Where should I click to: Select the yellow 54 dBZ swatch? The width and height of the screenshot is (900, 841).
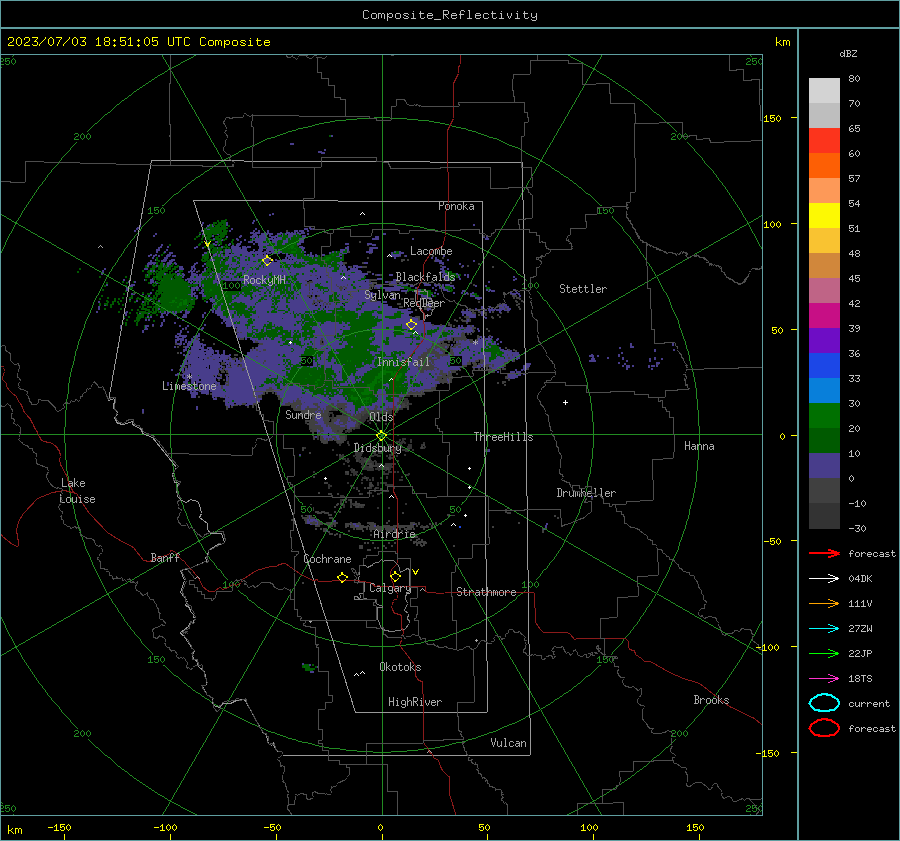(x=824, y=215)
